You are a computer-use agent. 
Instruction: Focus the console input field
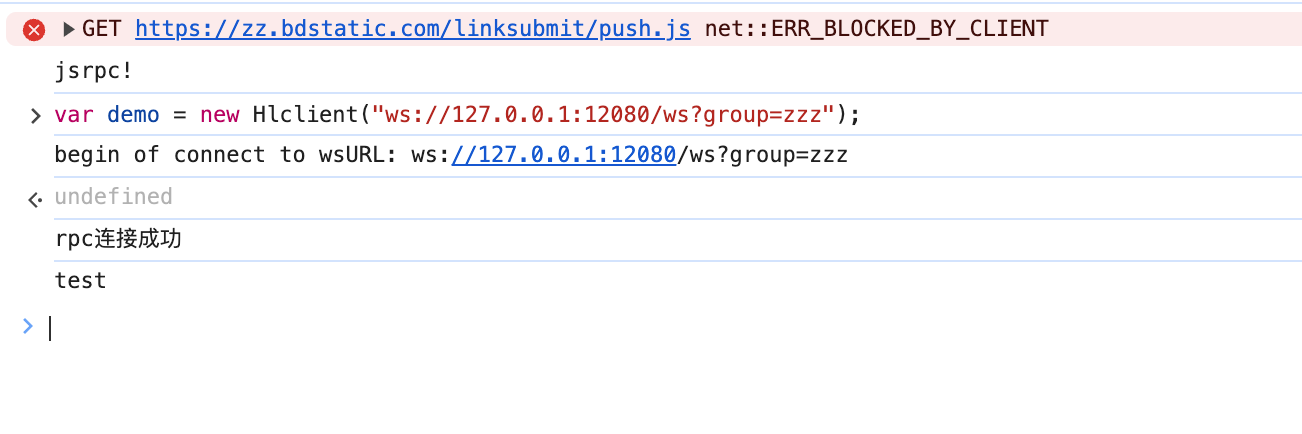click(600, 327)
